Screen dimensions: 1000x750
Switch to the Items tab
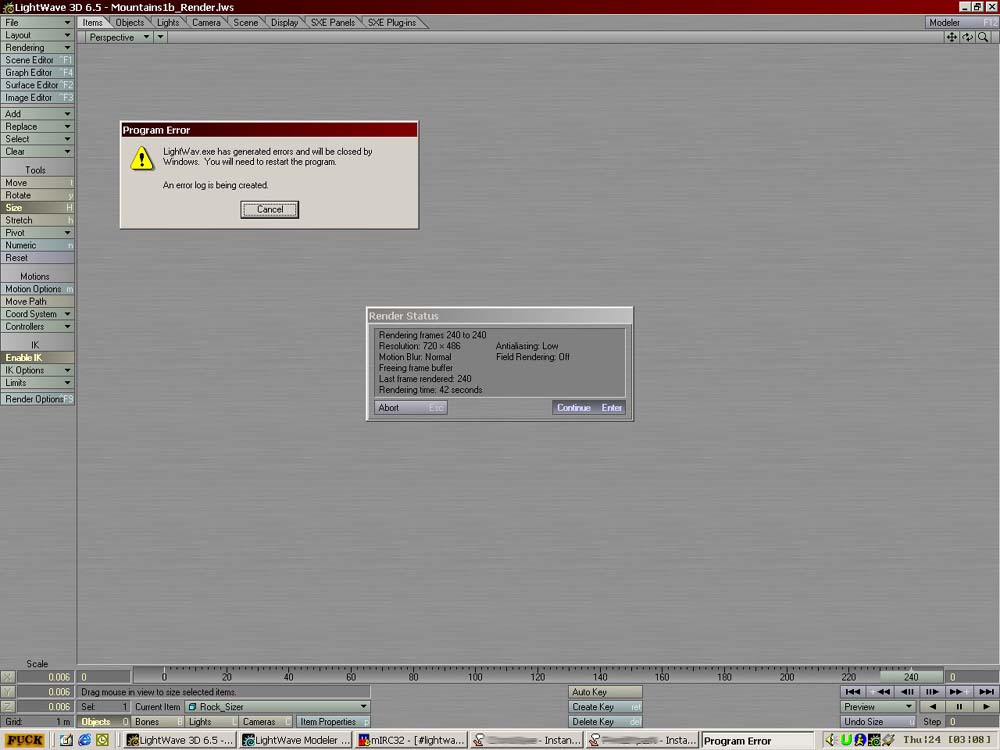(x=92, y=22)
